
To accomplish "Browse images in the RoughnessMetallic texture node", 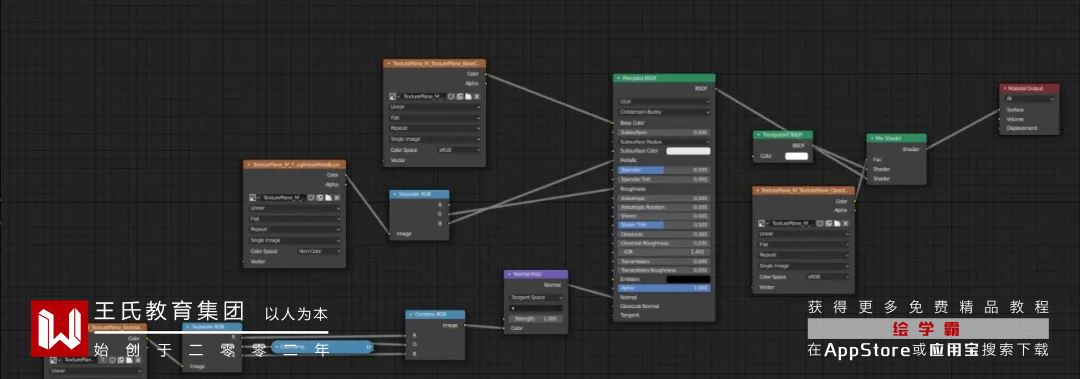I will (x=253, y=197).
